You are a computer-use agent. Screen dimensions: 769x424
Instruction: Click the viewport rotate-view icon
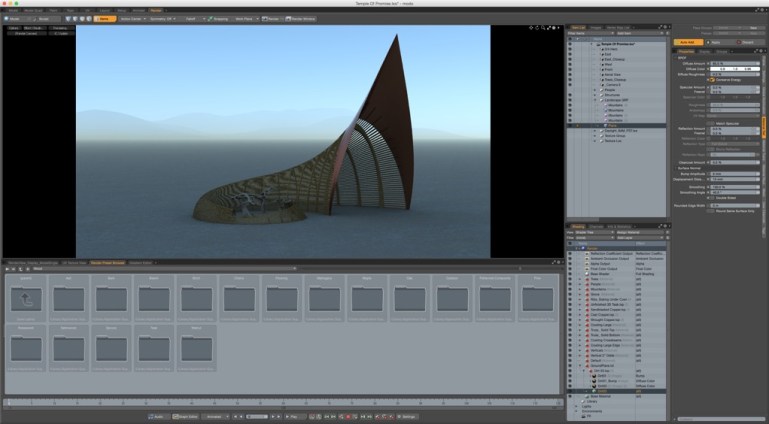pos(537,28)
